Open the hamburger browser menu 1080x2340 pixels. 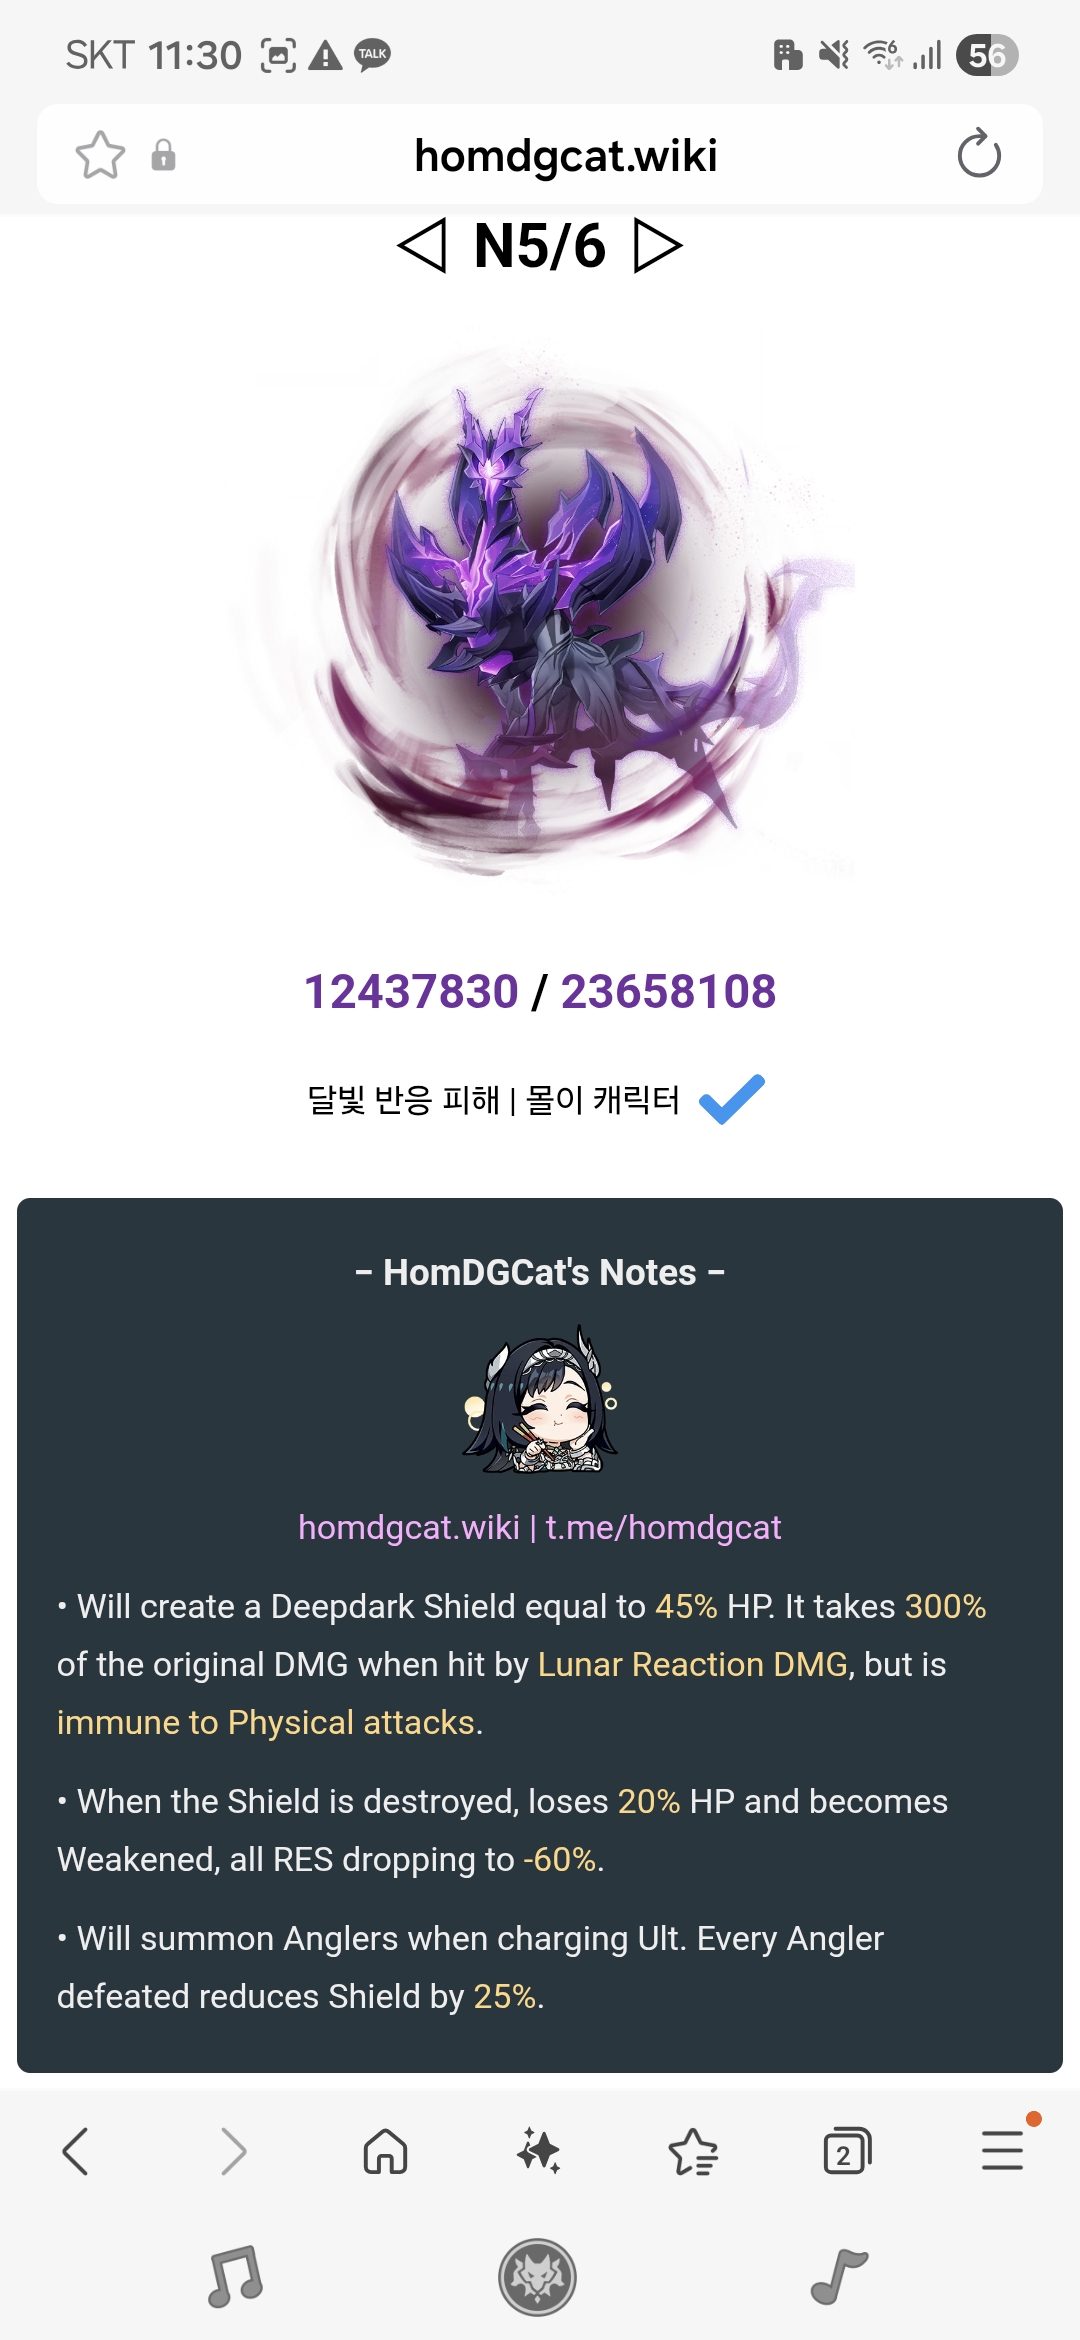pyautogui.click(x=1002, y=2151)
